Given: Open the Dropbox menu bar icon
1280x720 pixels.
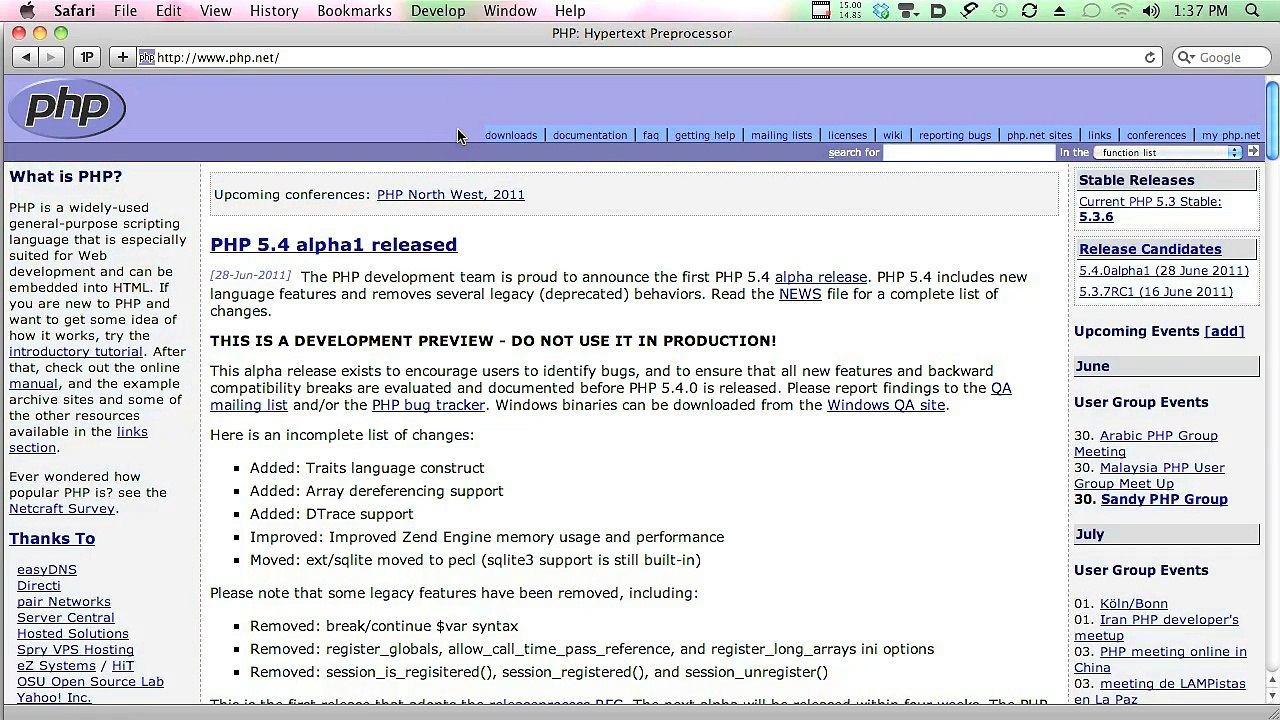Looking at the screenshot, I should coord(881,11).
